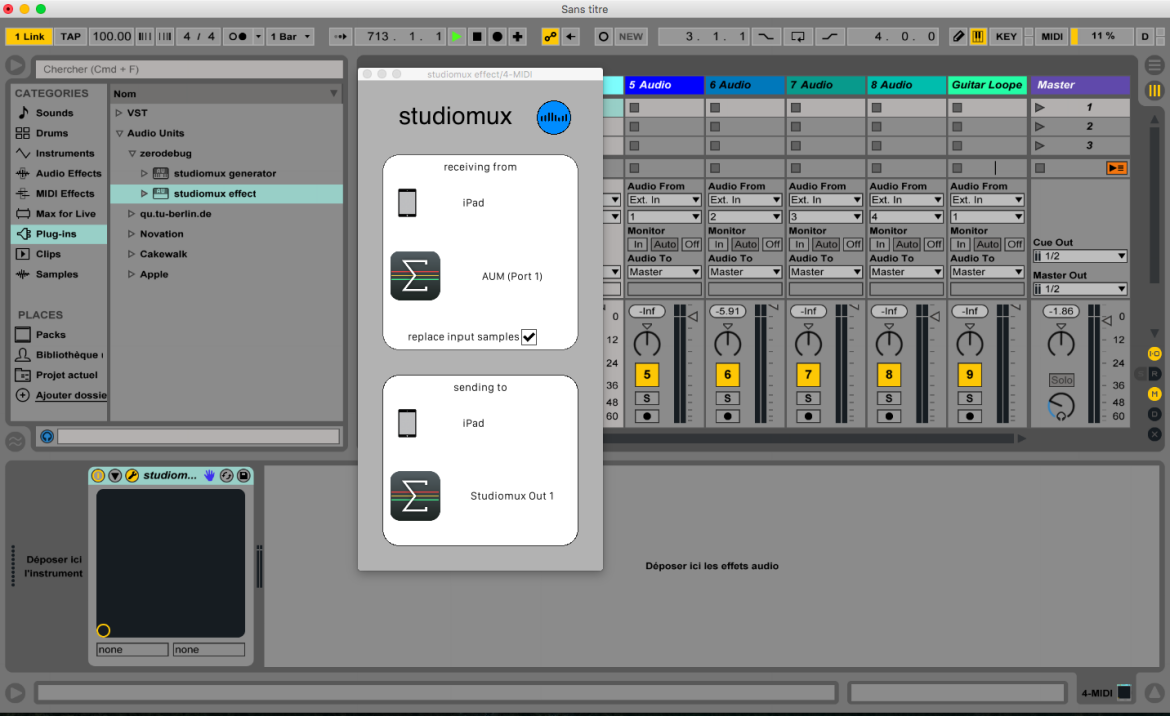Click the NEW button
This screenshot has height=716, width=1170.
pyautogui.click(x=631, y=37)
